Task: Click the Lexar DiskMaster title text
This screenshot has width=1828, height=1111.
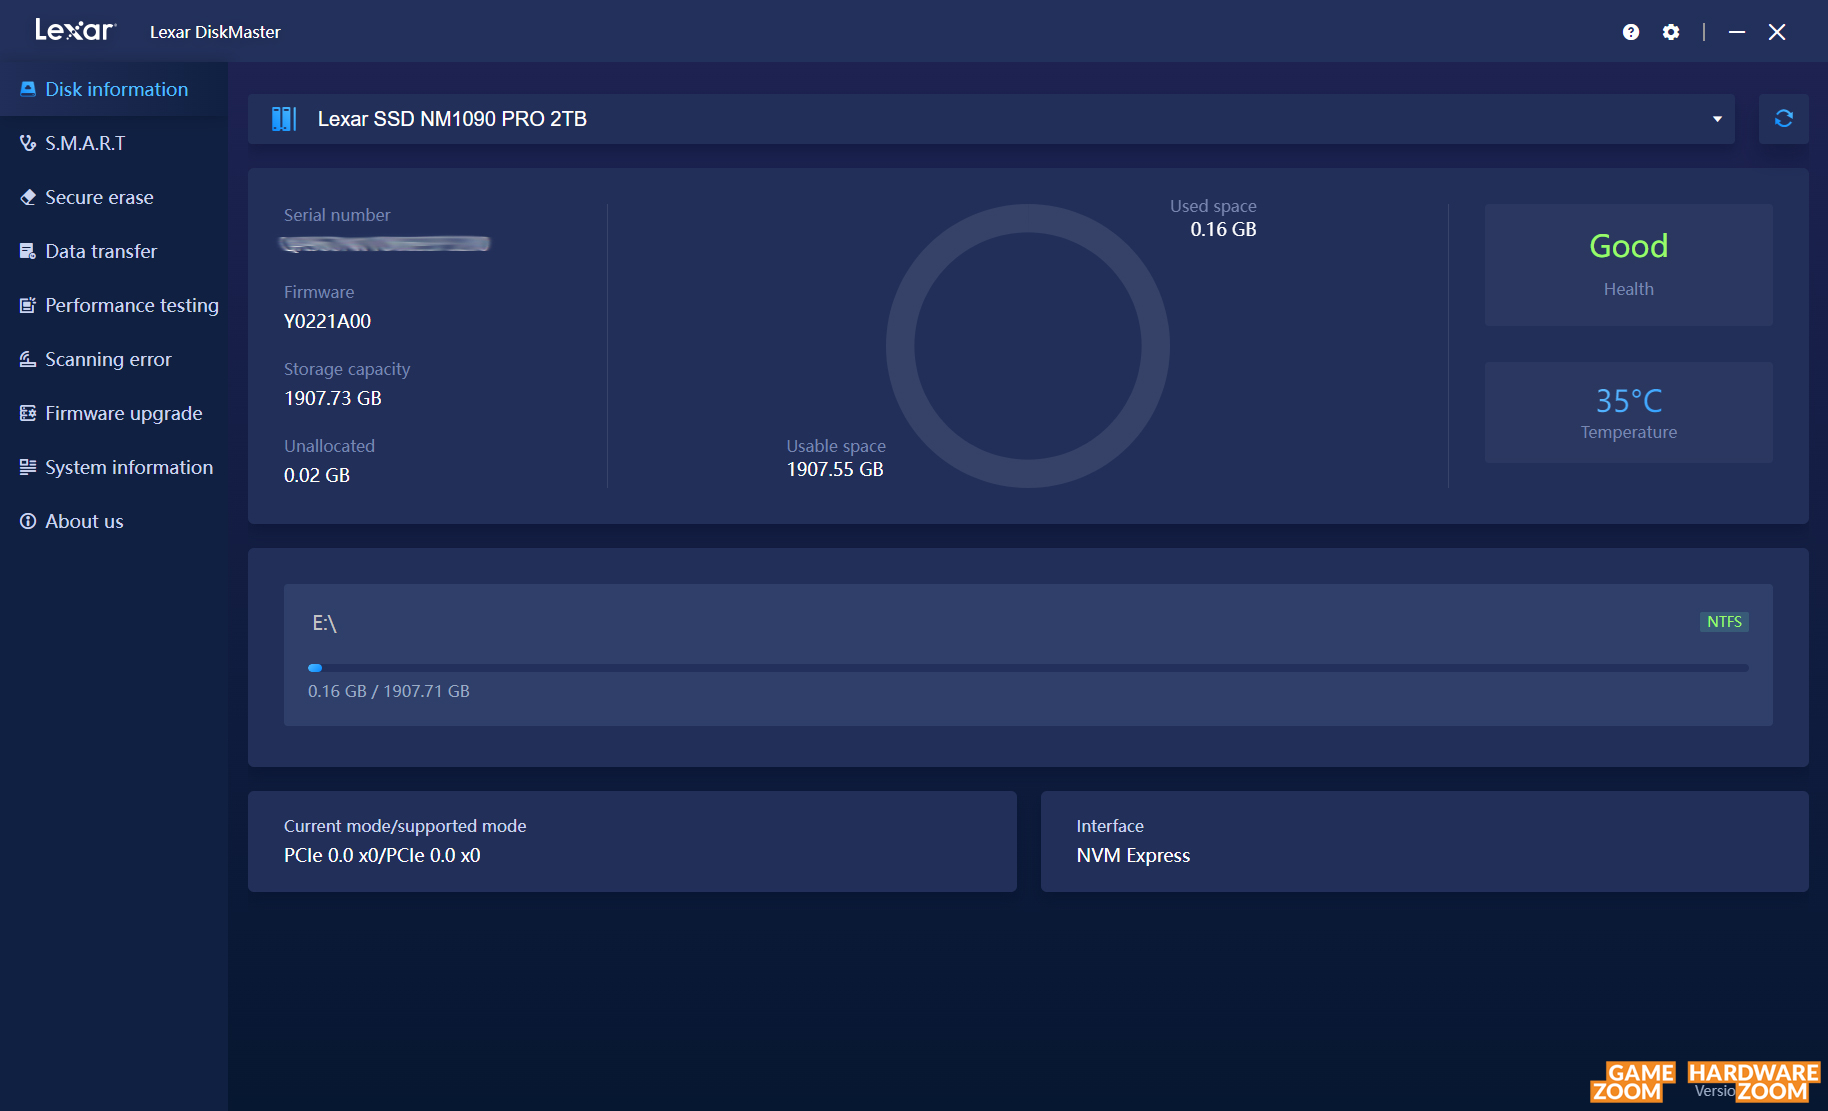Action: click(x=215, y=32)
